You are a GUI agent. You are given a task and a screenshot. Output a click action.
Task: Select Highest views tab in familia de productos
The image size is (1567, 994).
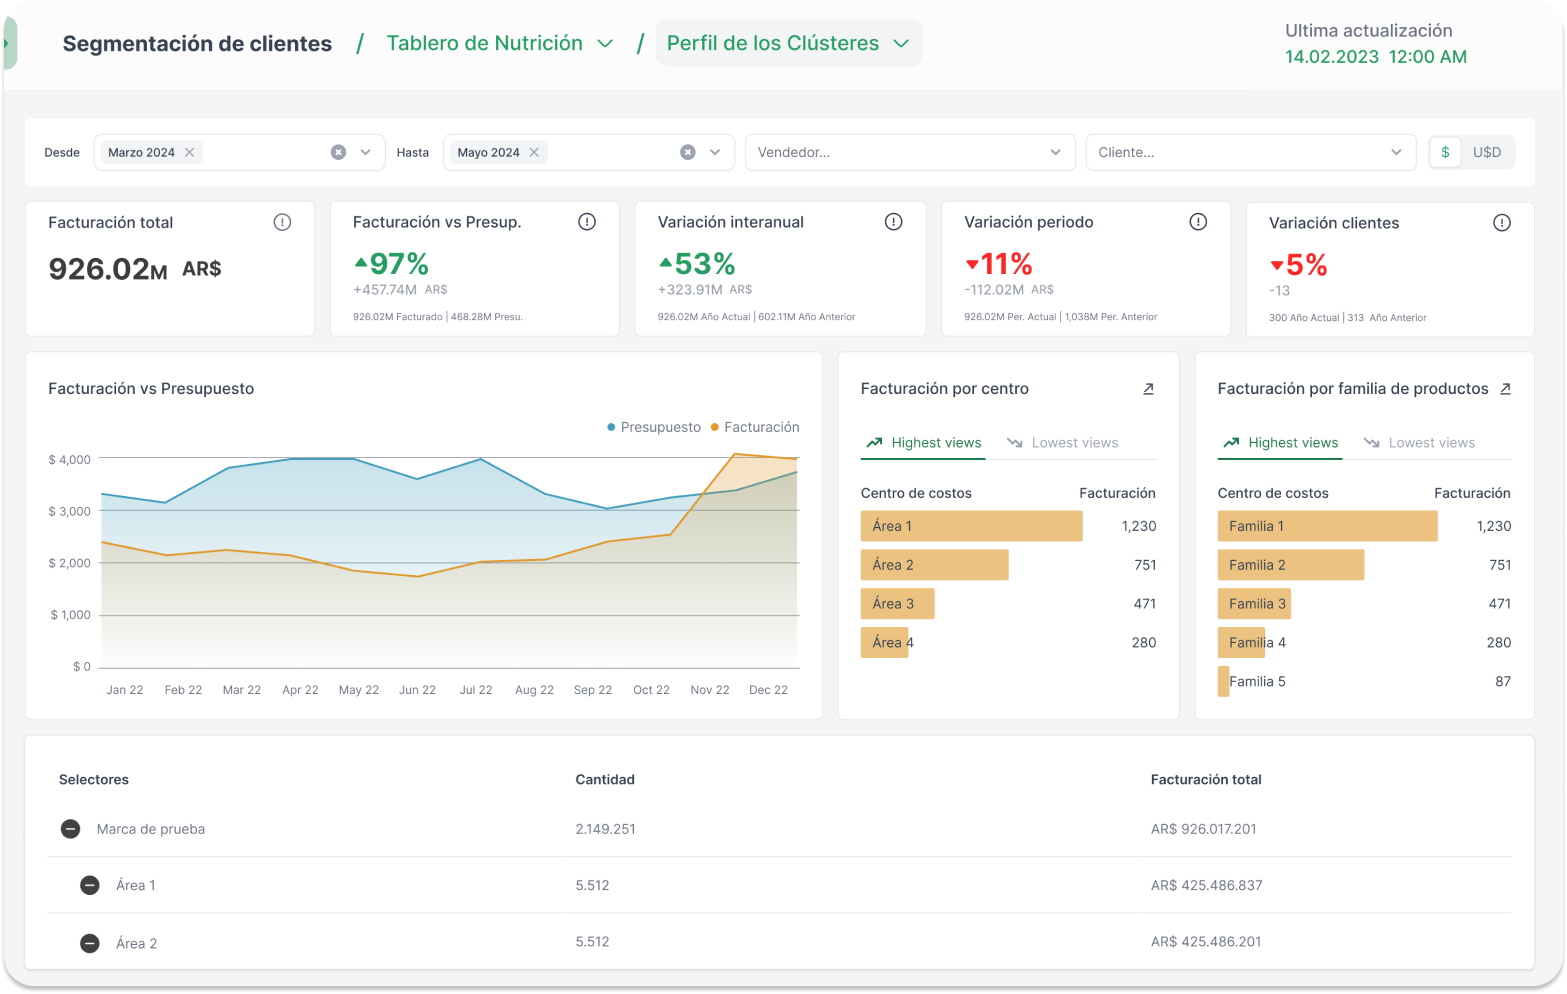[x=1279, y=443]
